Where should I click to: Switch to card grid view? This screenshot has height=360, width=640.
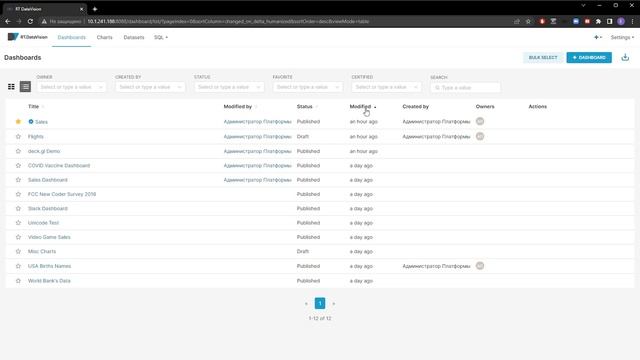[11, 87]
